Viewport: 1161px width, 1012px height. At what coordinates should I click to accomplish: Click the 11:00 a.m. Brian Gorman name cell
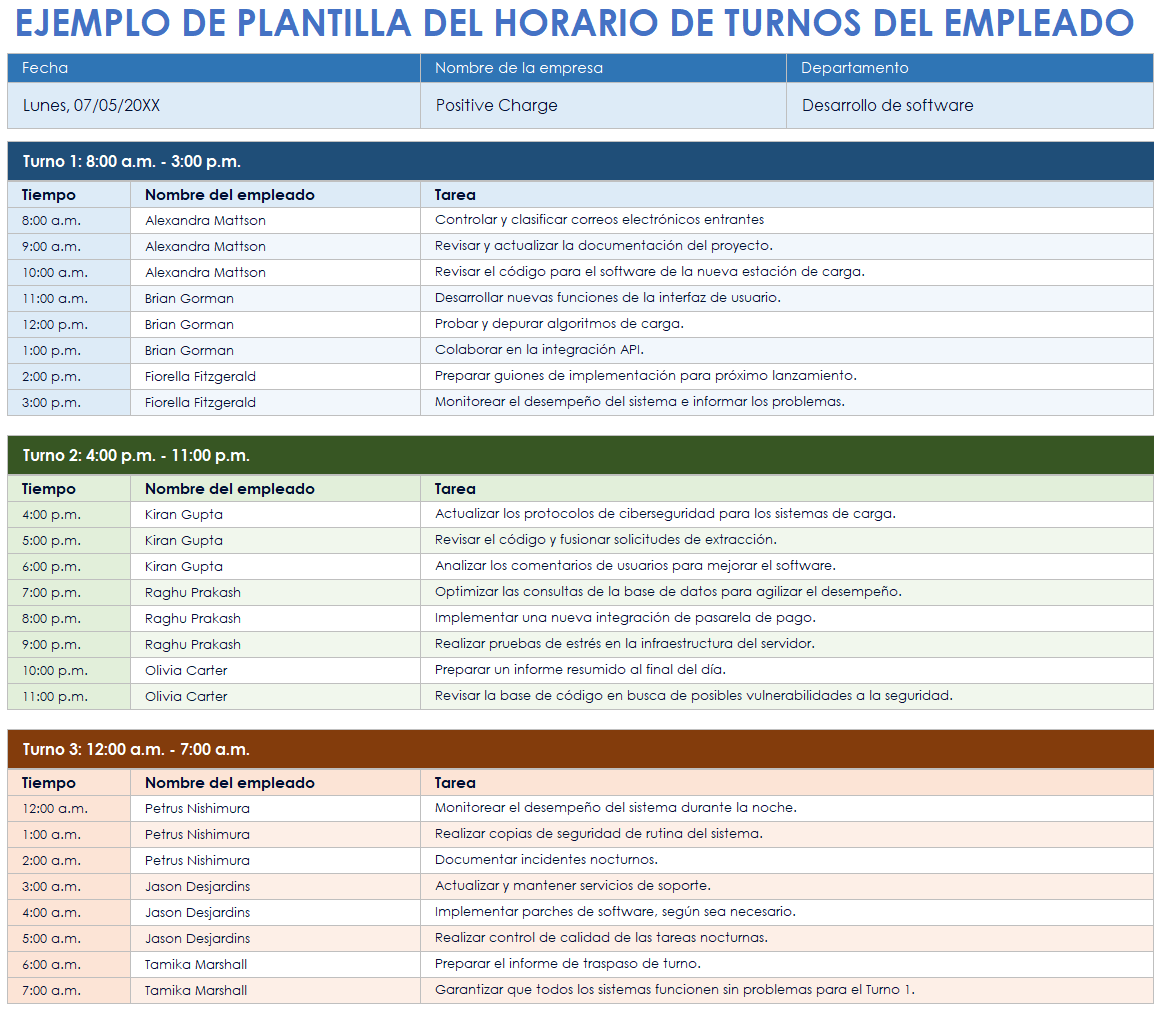click(x=189, y=298)
